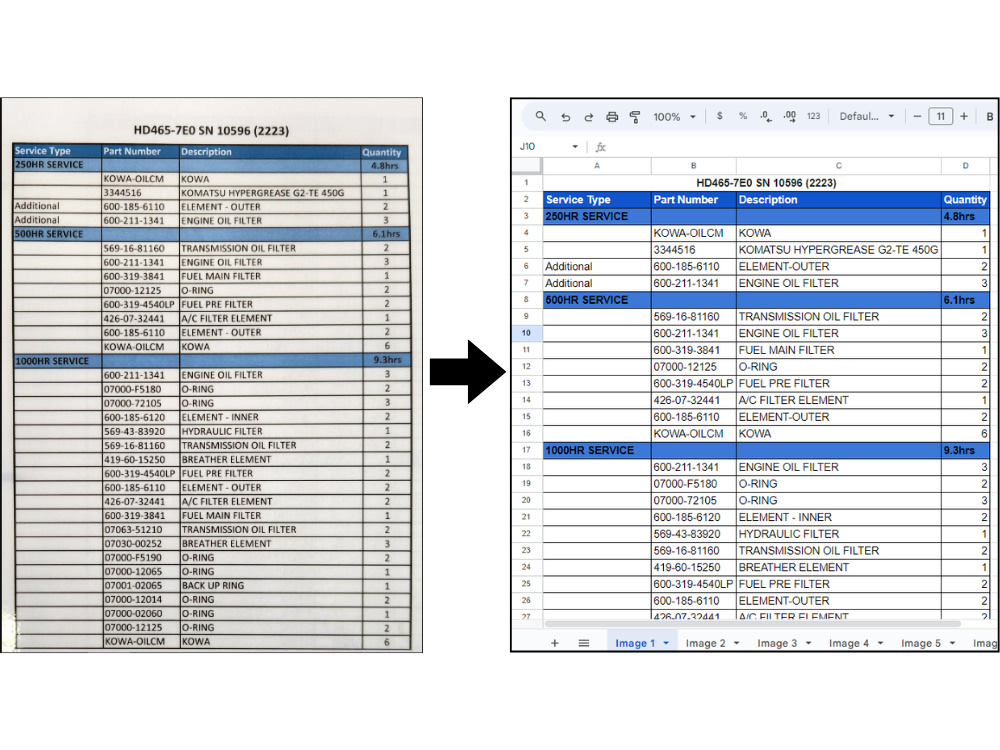Screen dimensions: 1000x750
Task: Select row 17 header
Action: [527, 450]
